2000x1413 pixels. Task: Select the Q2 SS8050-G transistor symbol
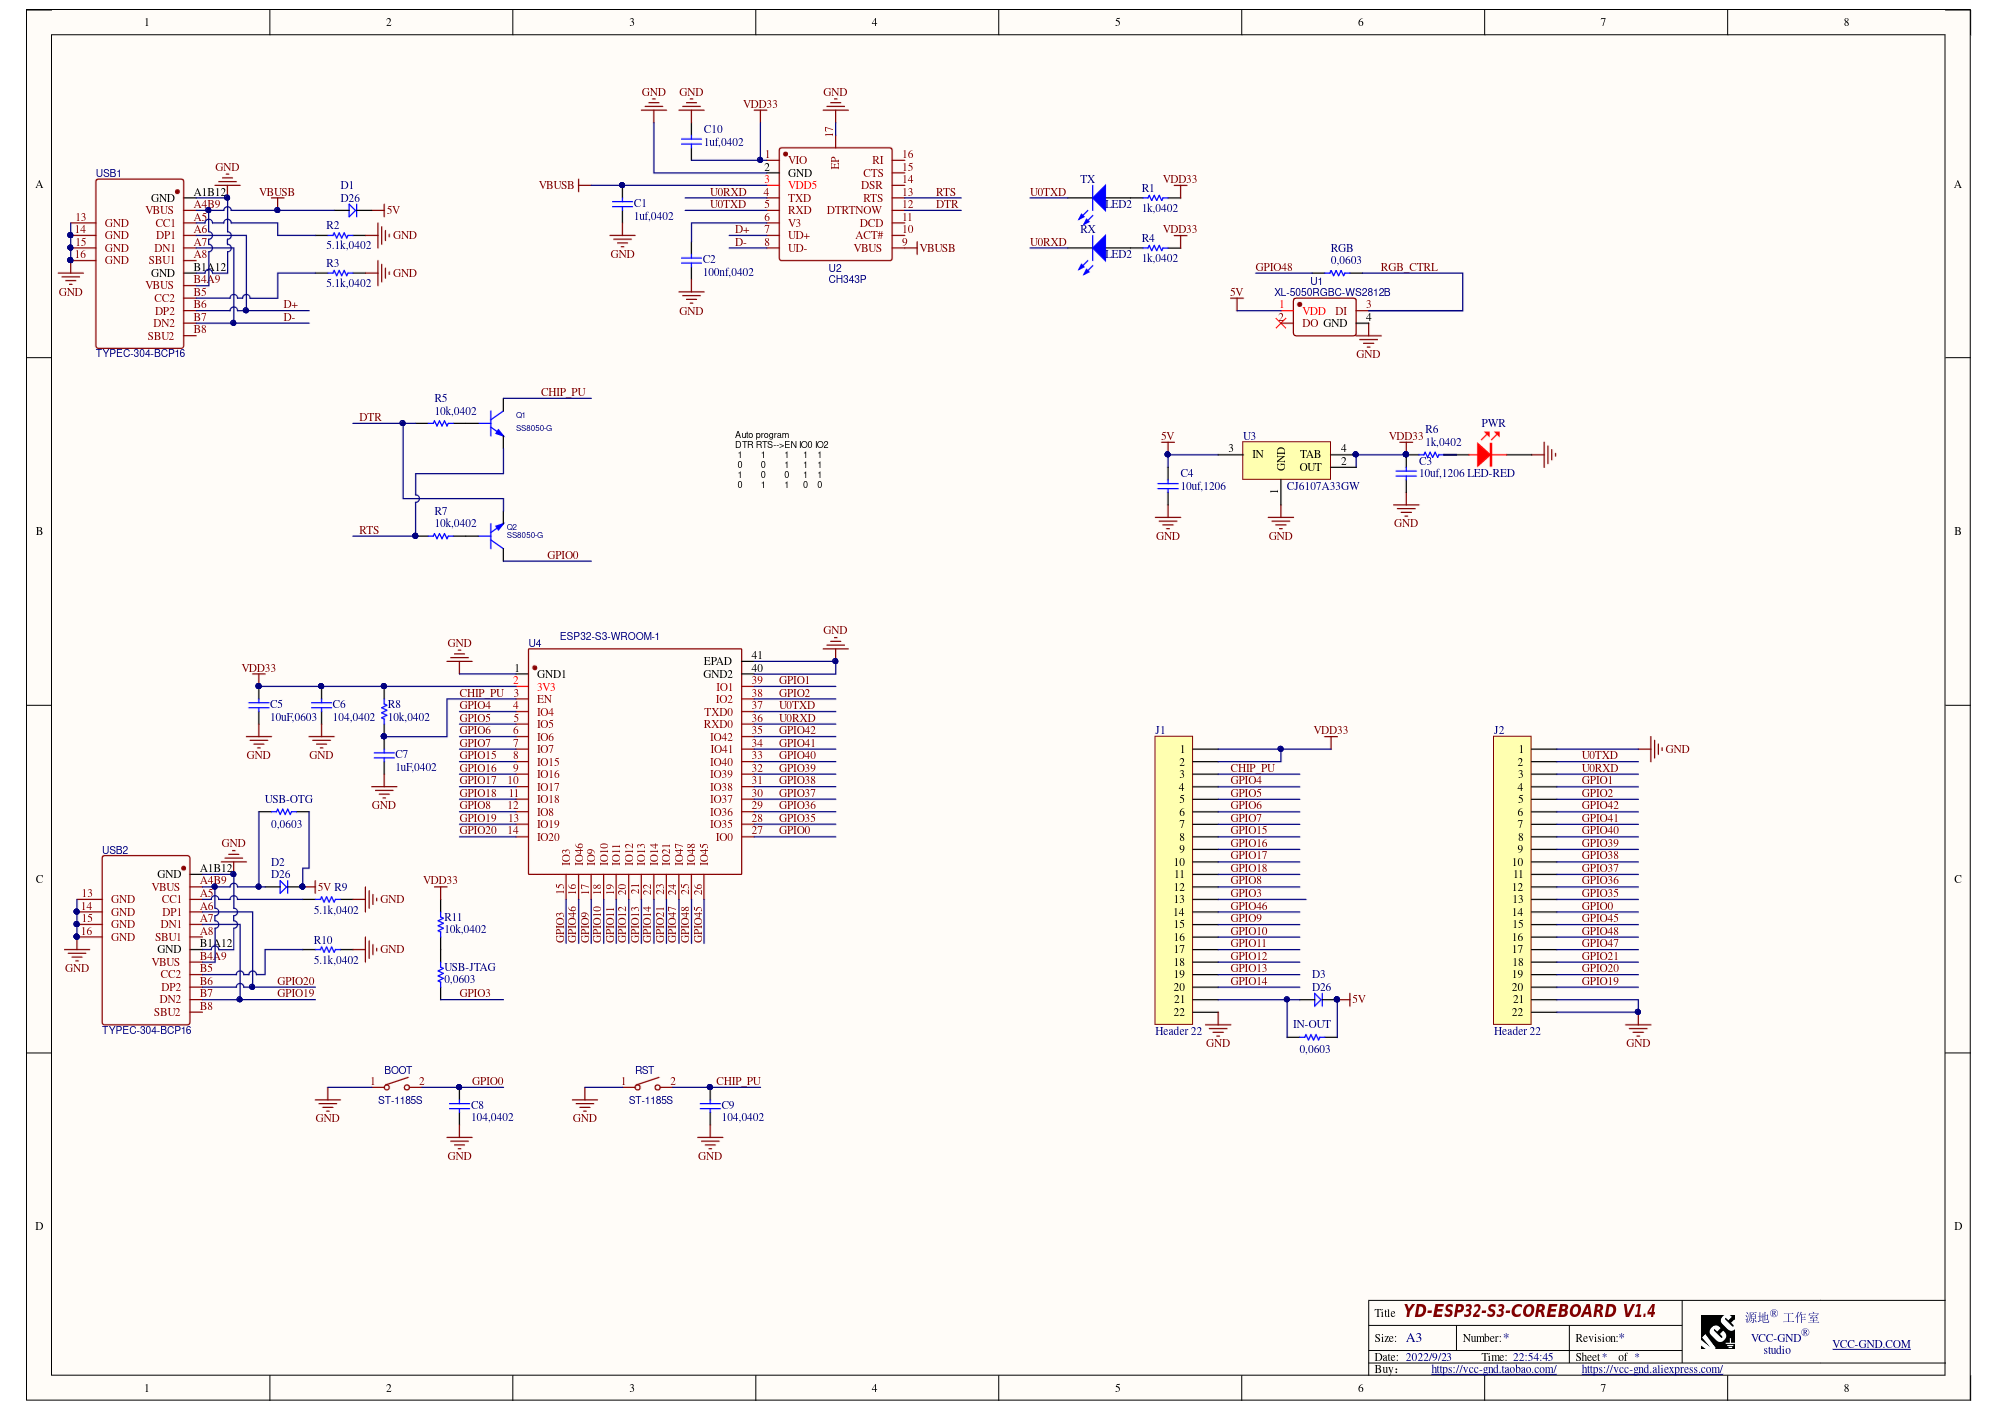pyautogui.click(x=496, y=536)
